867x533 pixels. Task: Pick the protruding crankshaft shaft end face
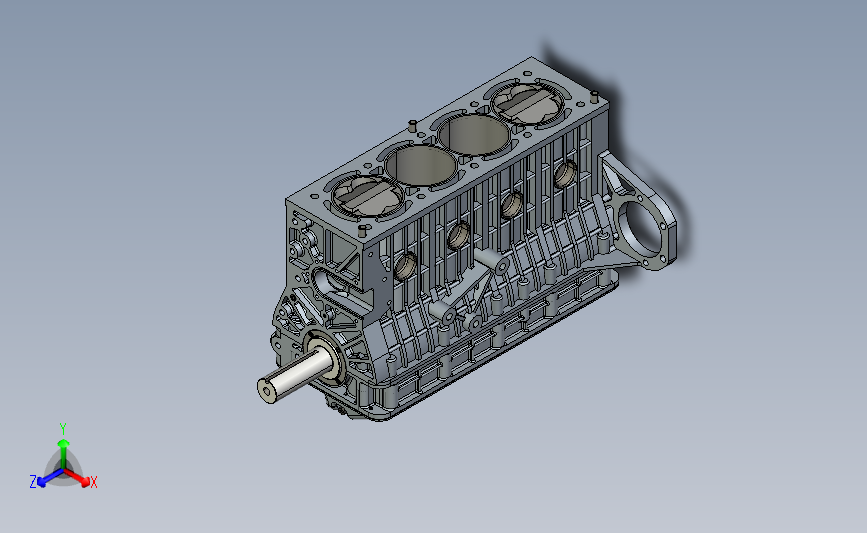[268, 391]
